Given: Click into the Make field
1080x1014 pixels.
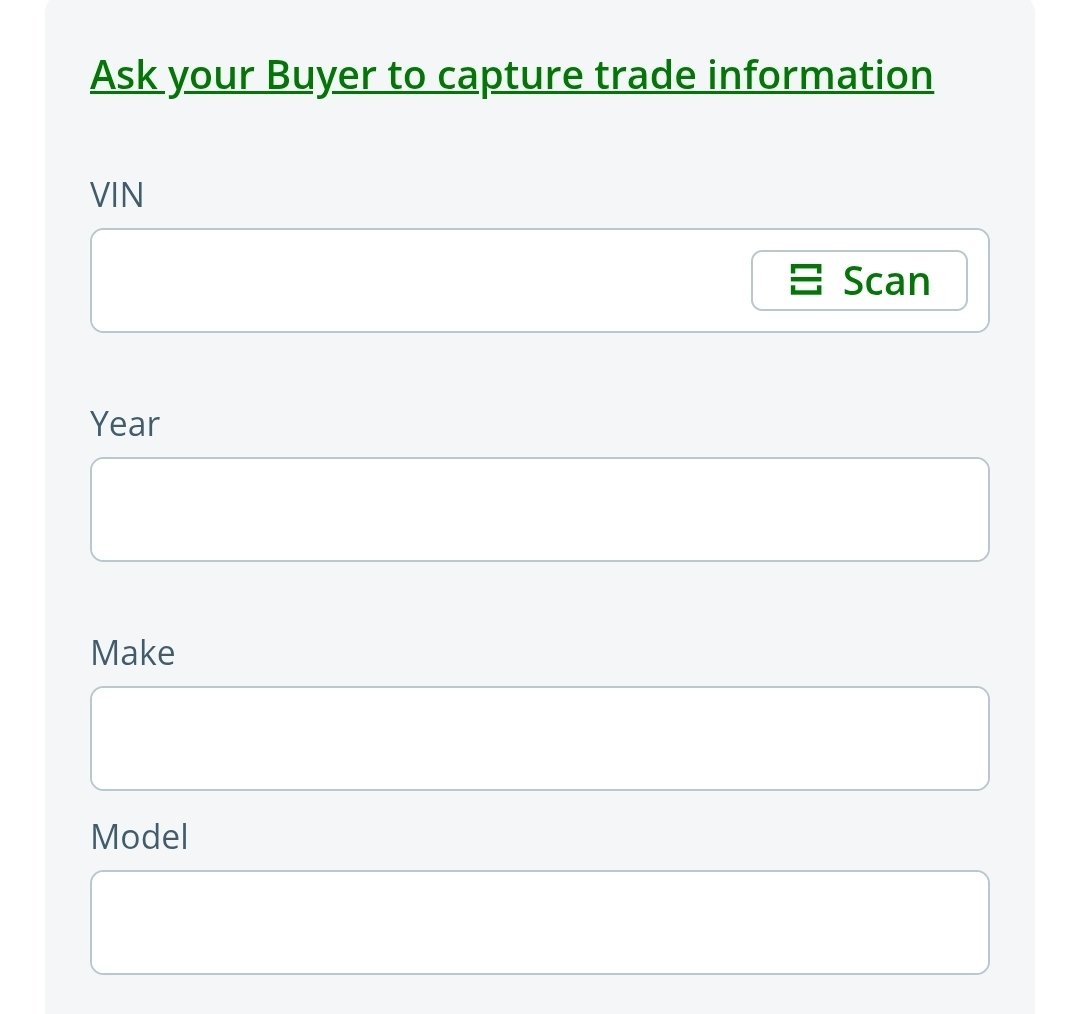Looking at the screenshot, I should (539, 738).
